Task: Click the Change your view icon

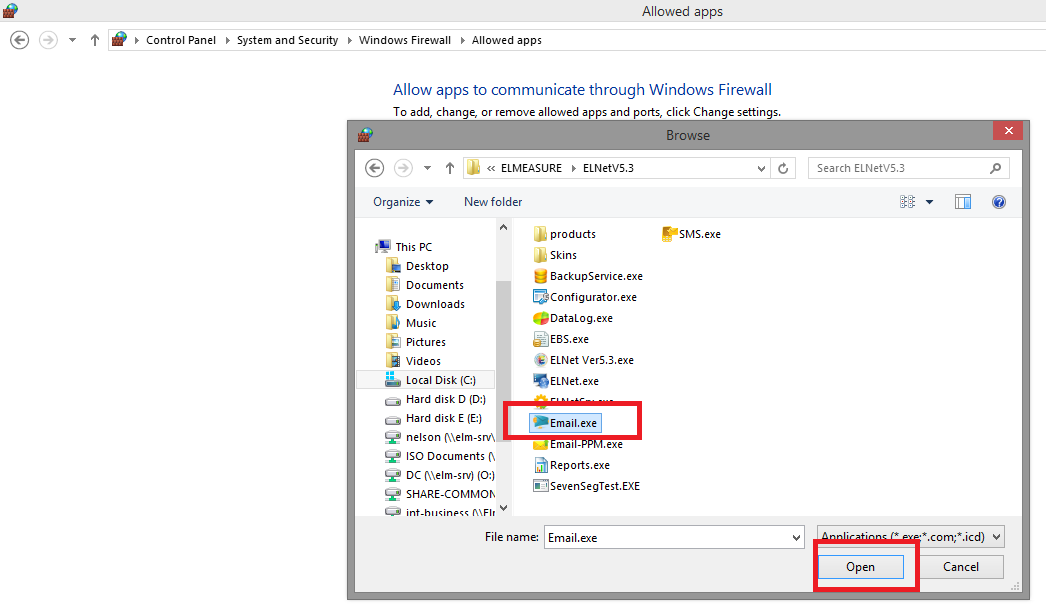Action: pos(907,202)
